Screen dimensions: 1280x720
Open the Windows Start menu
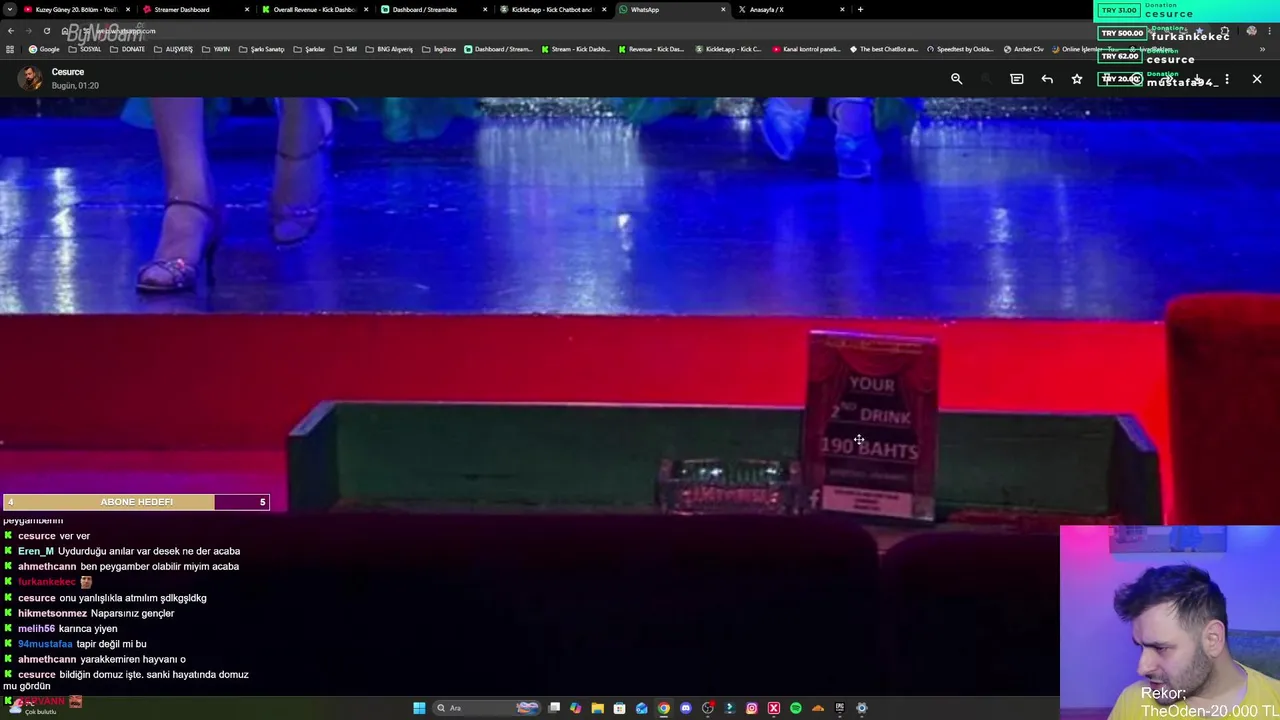point(419,708)
